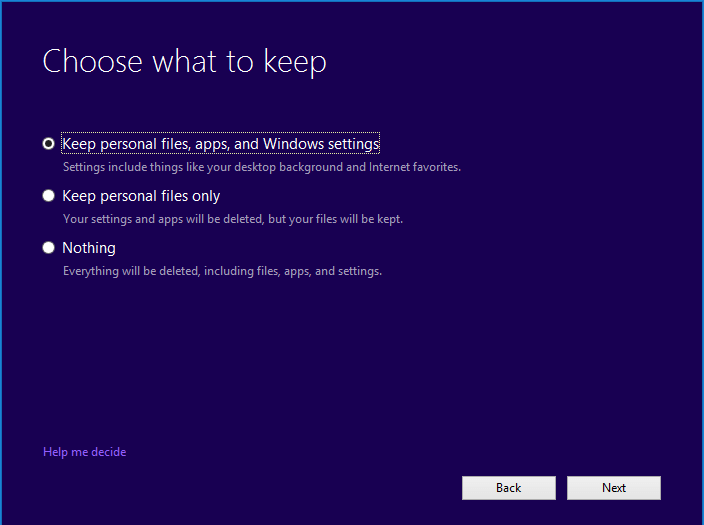Click description 'Your settings and apps will be deleted'
The image size is (704, 525).
coord(232,219)
